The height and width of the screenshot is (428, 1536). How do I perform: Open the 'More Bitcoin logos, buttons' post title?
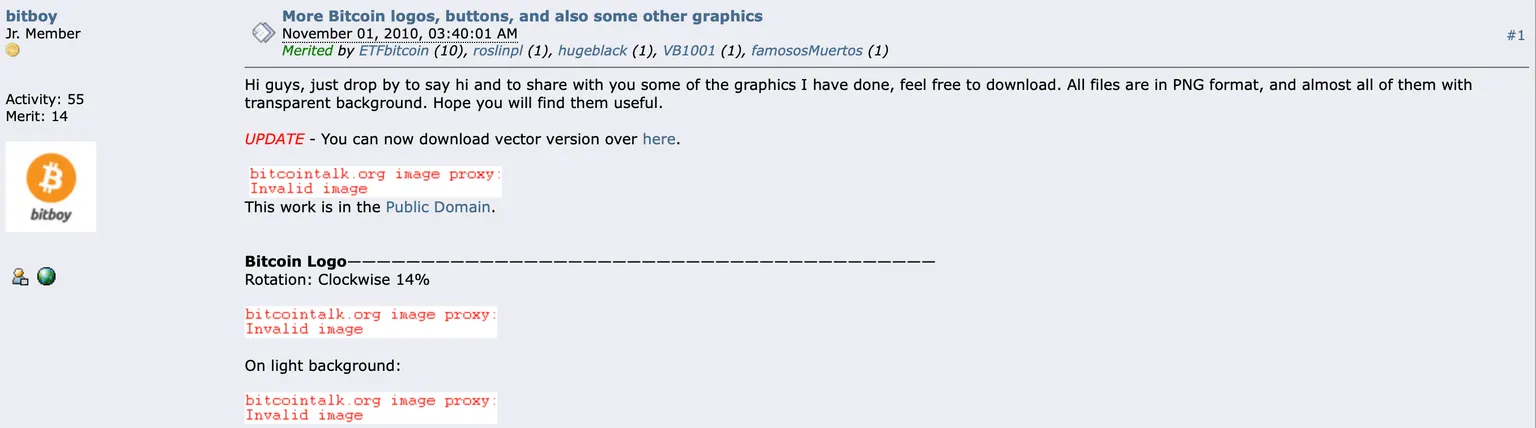[522, 16]
